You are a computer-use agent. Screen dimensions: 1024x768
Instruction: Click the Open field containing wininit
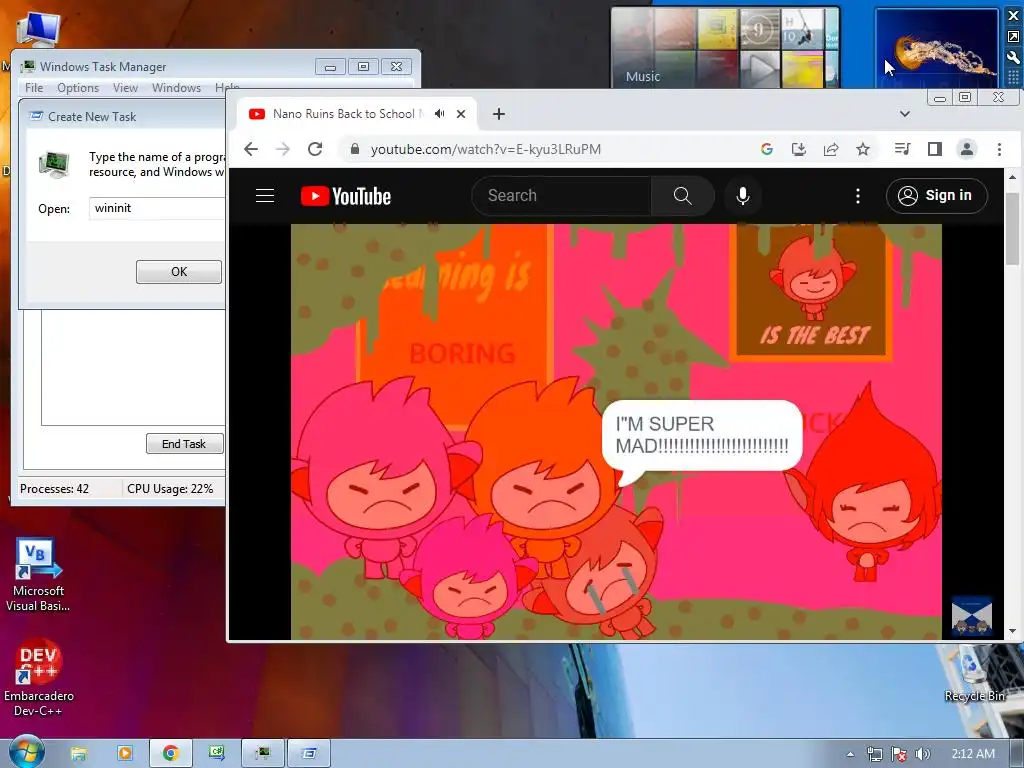click(x=157, y=208)
